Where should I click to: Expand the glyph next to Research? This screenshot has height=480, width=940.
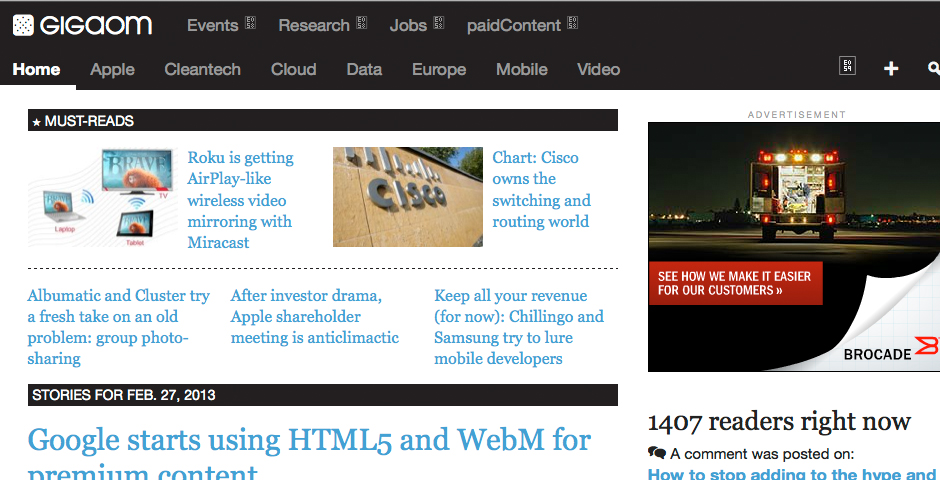361,23
